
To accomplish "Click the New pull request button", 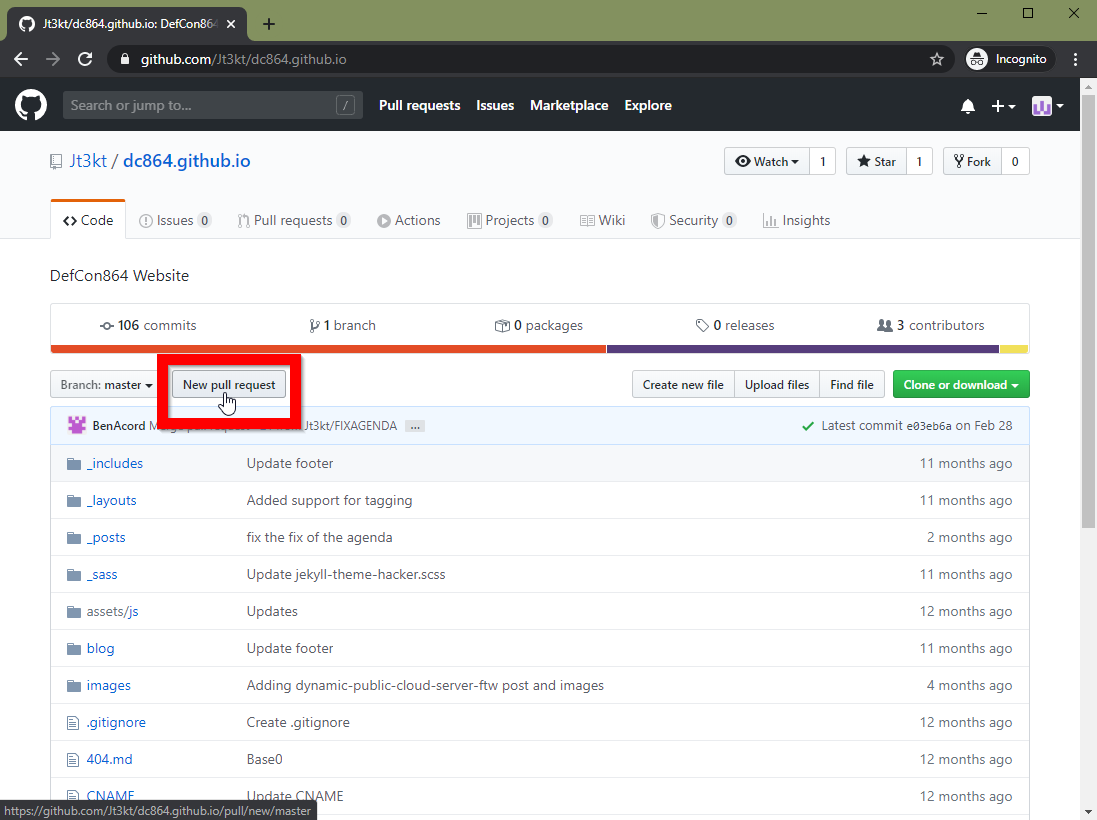I will coord(228,384).
